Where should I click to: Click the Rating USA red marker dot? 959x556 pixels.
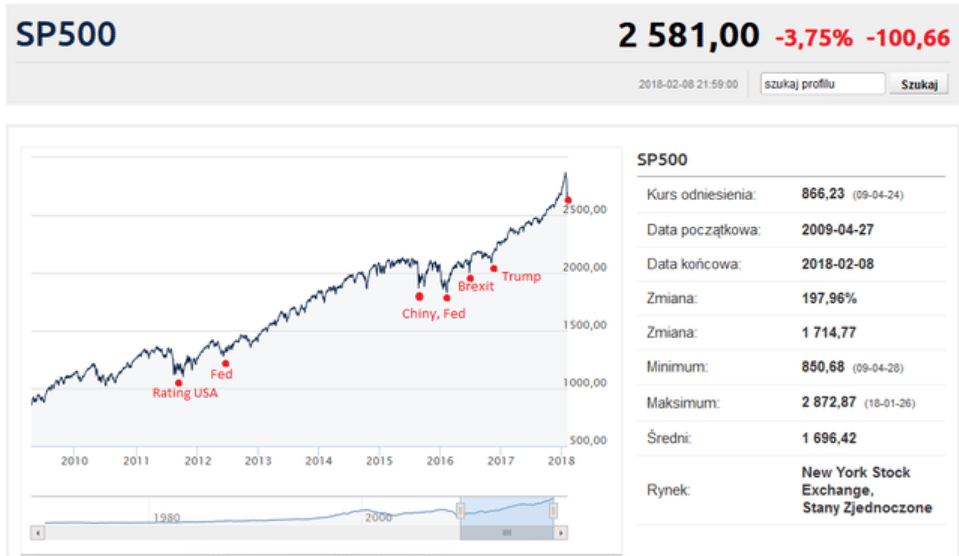click(179, 382)
